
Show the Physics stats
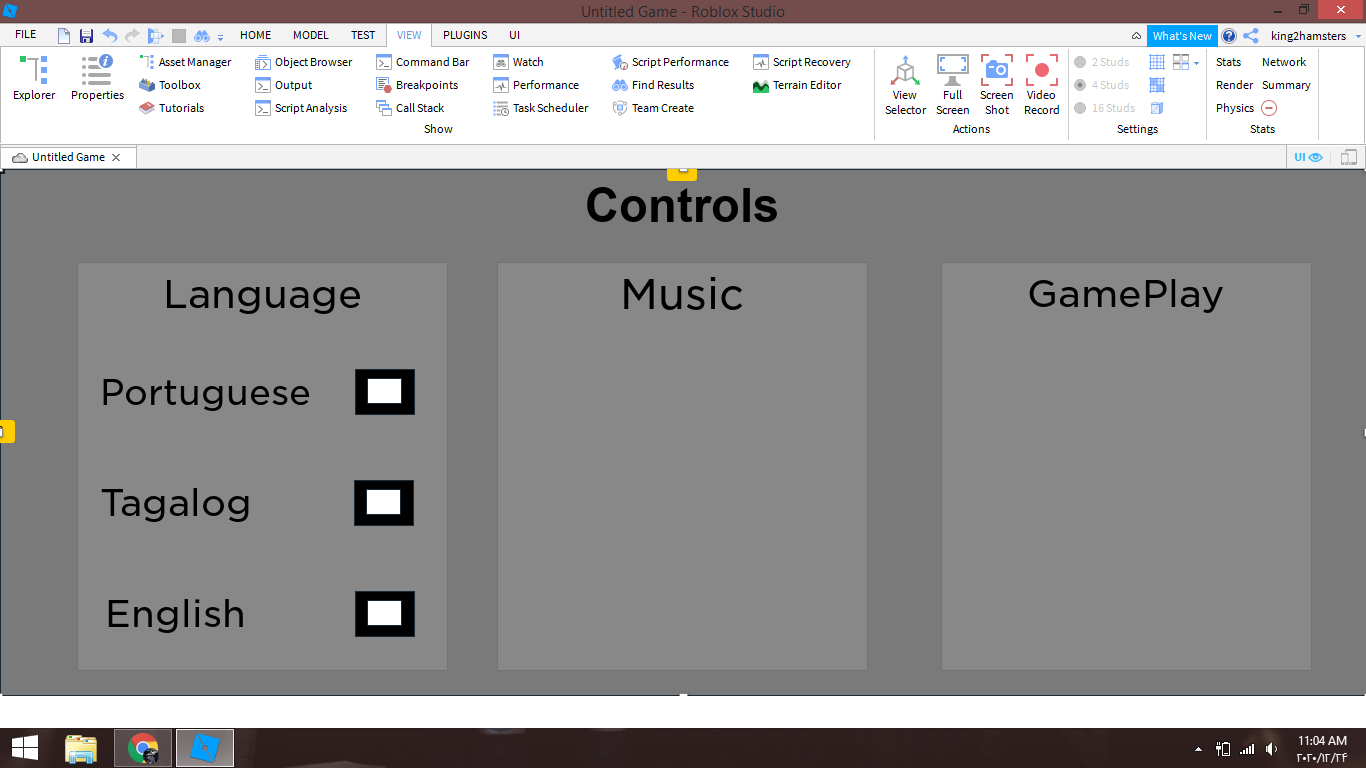[1235, 108]
